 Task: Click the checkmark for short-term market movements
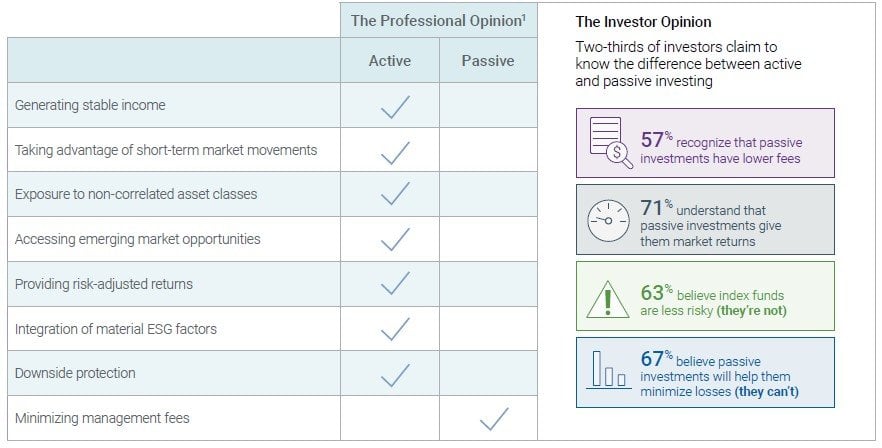pos(394,151)
